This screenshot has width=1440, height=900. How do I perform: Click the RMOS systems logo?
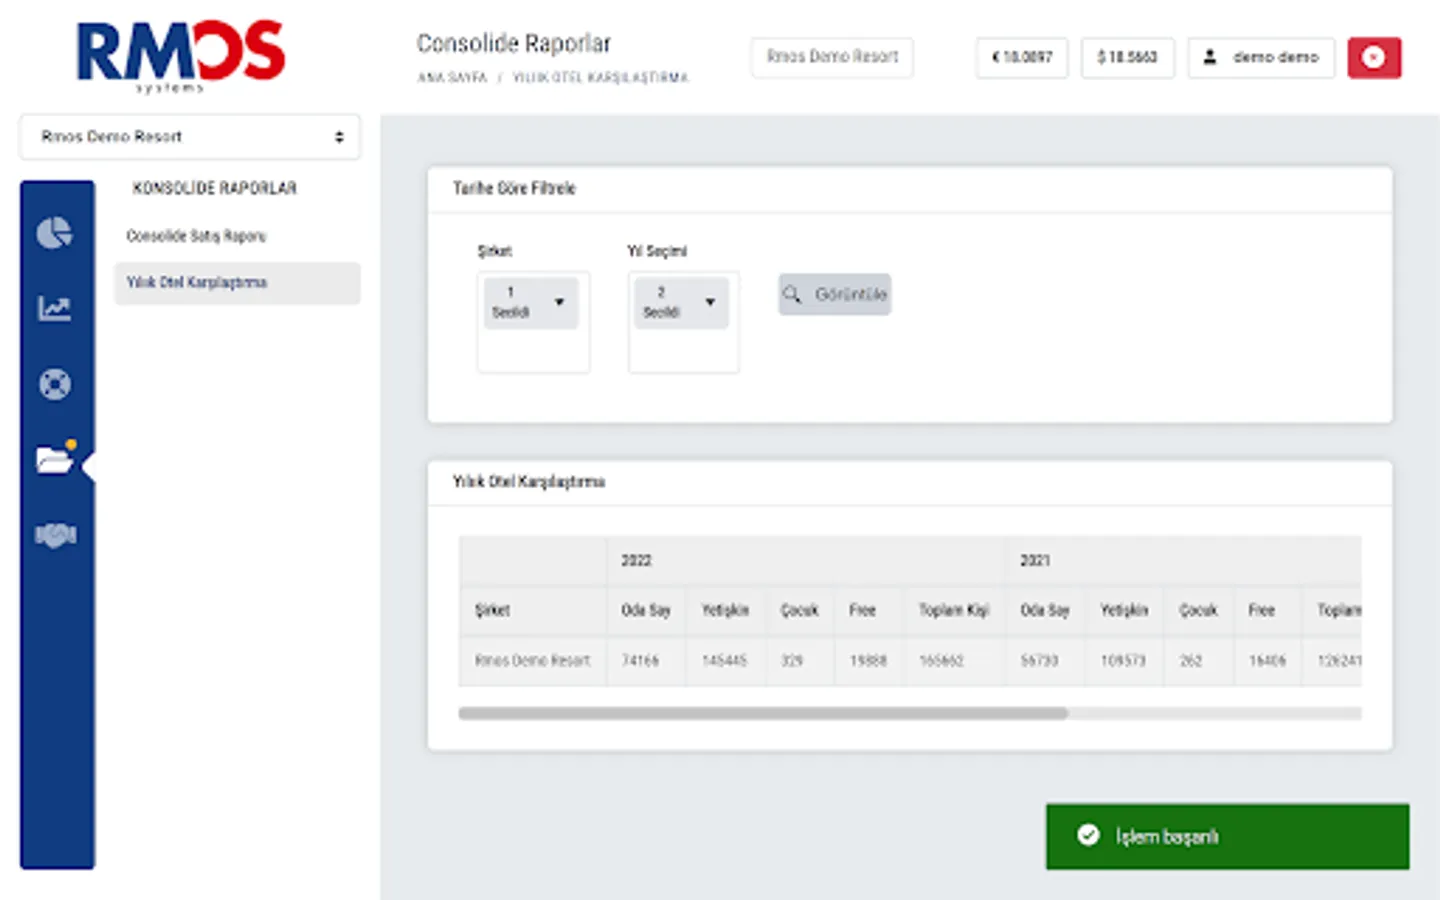181,56
